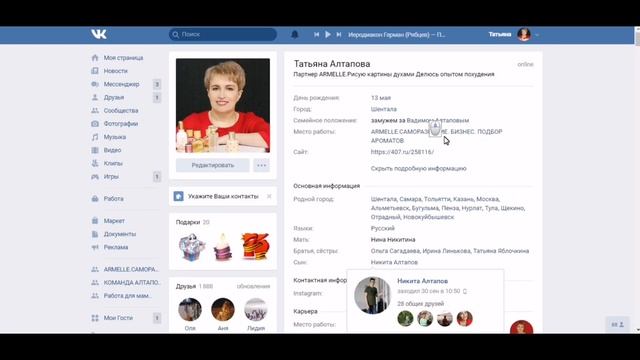
Task: Click the Мессенджер unread counter badge
Action: click(x=157, y=84)
